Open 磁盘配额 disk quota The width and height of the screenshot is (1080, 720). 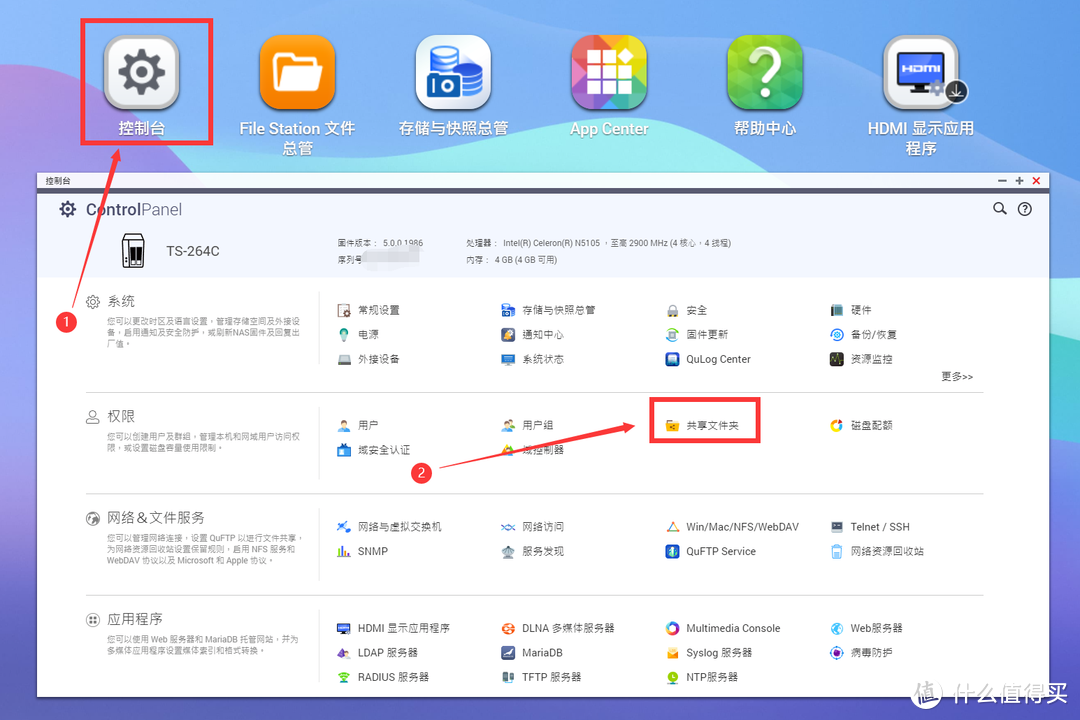point(861,425)
